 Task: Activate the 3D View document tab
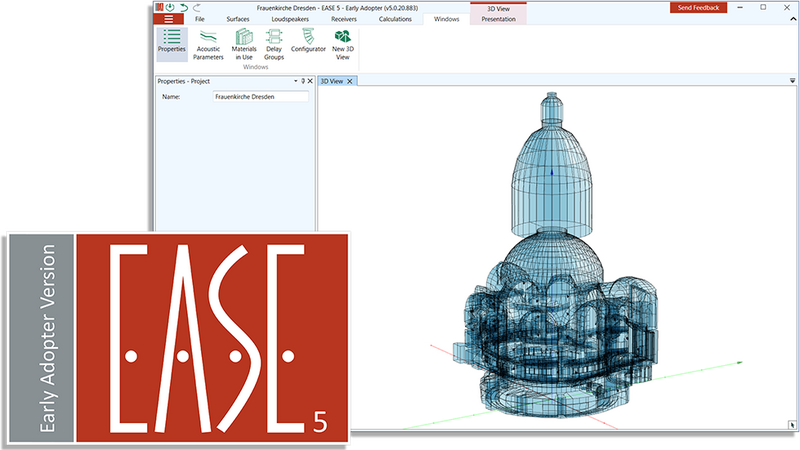pyautogui.click(x=332, y=81)
